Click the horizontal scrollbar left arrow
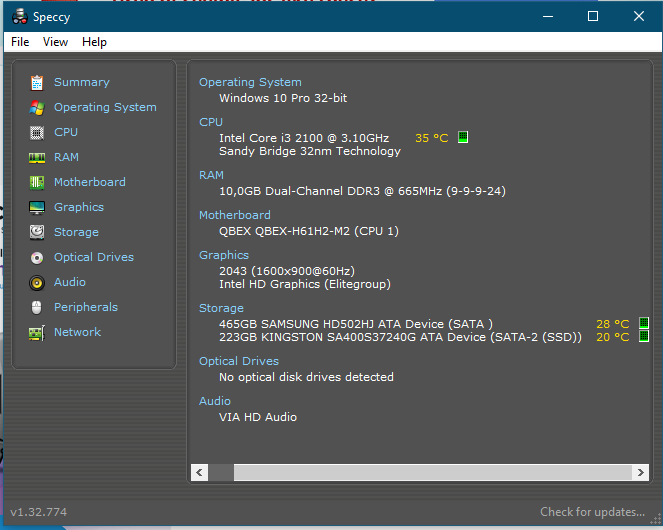Image resolution: width=663 pixels, height=530 pixels. pos(199,472)
